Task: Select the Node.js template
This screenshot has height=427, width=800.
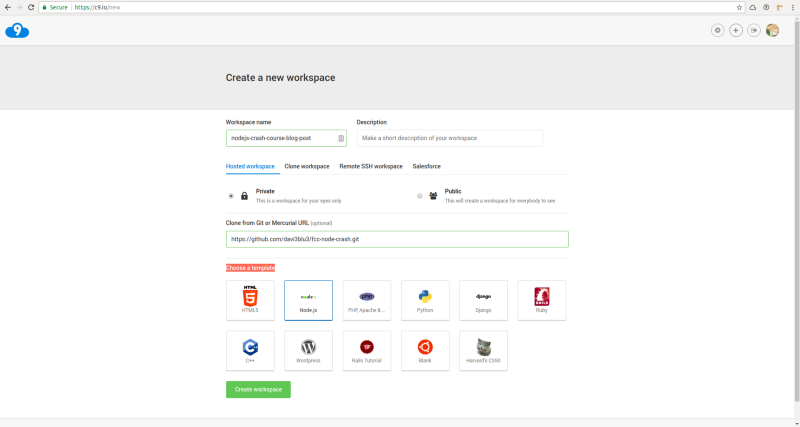Action: pos(308,300)
